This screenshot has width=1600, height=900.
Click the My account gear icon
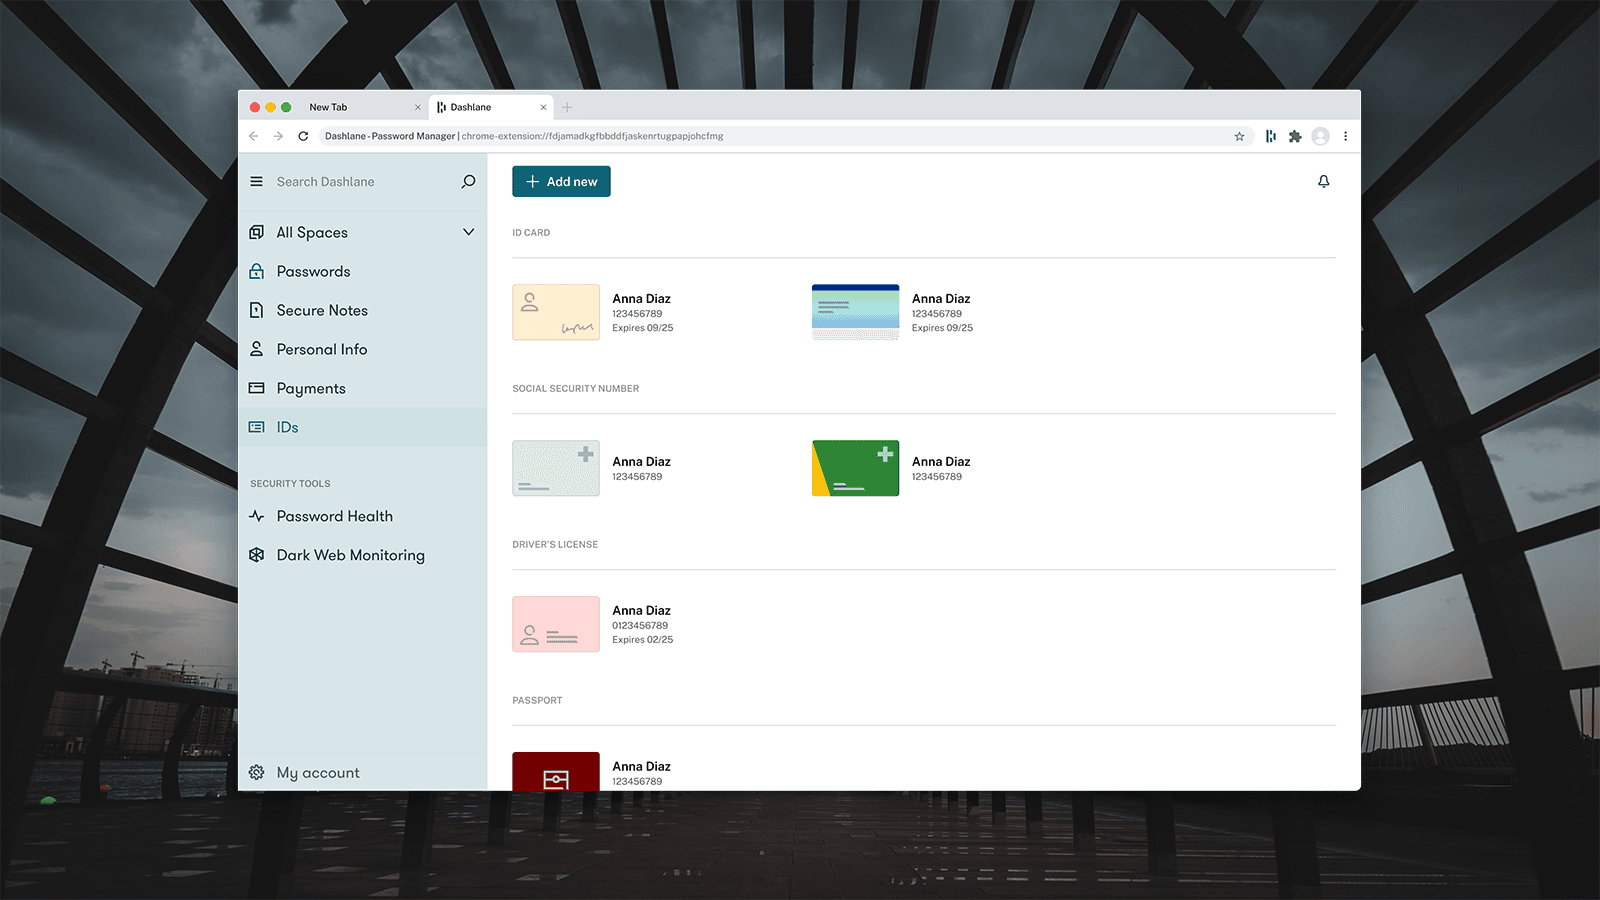[x=257, y=773]
